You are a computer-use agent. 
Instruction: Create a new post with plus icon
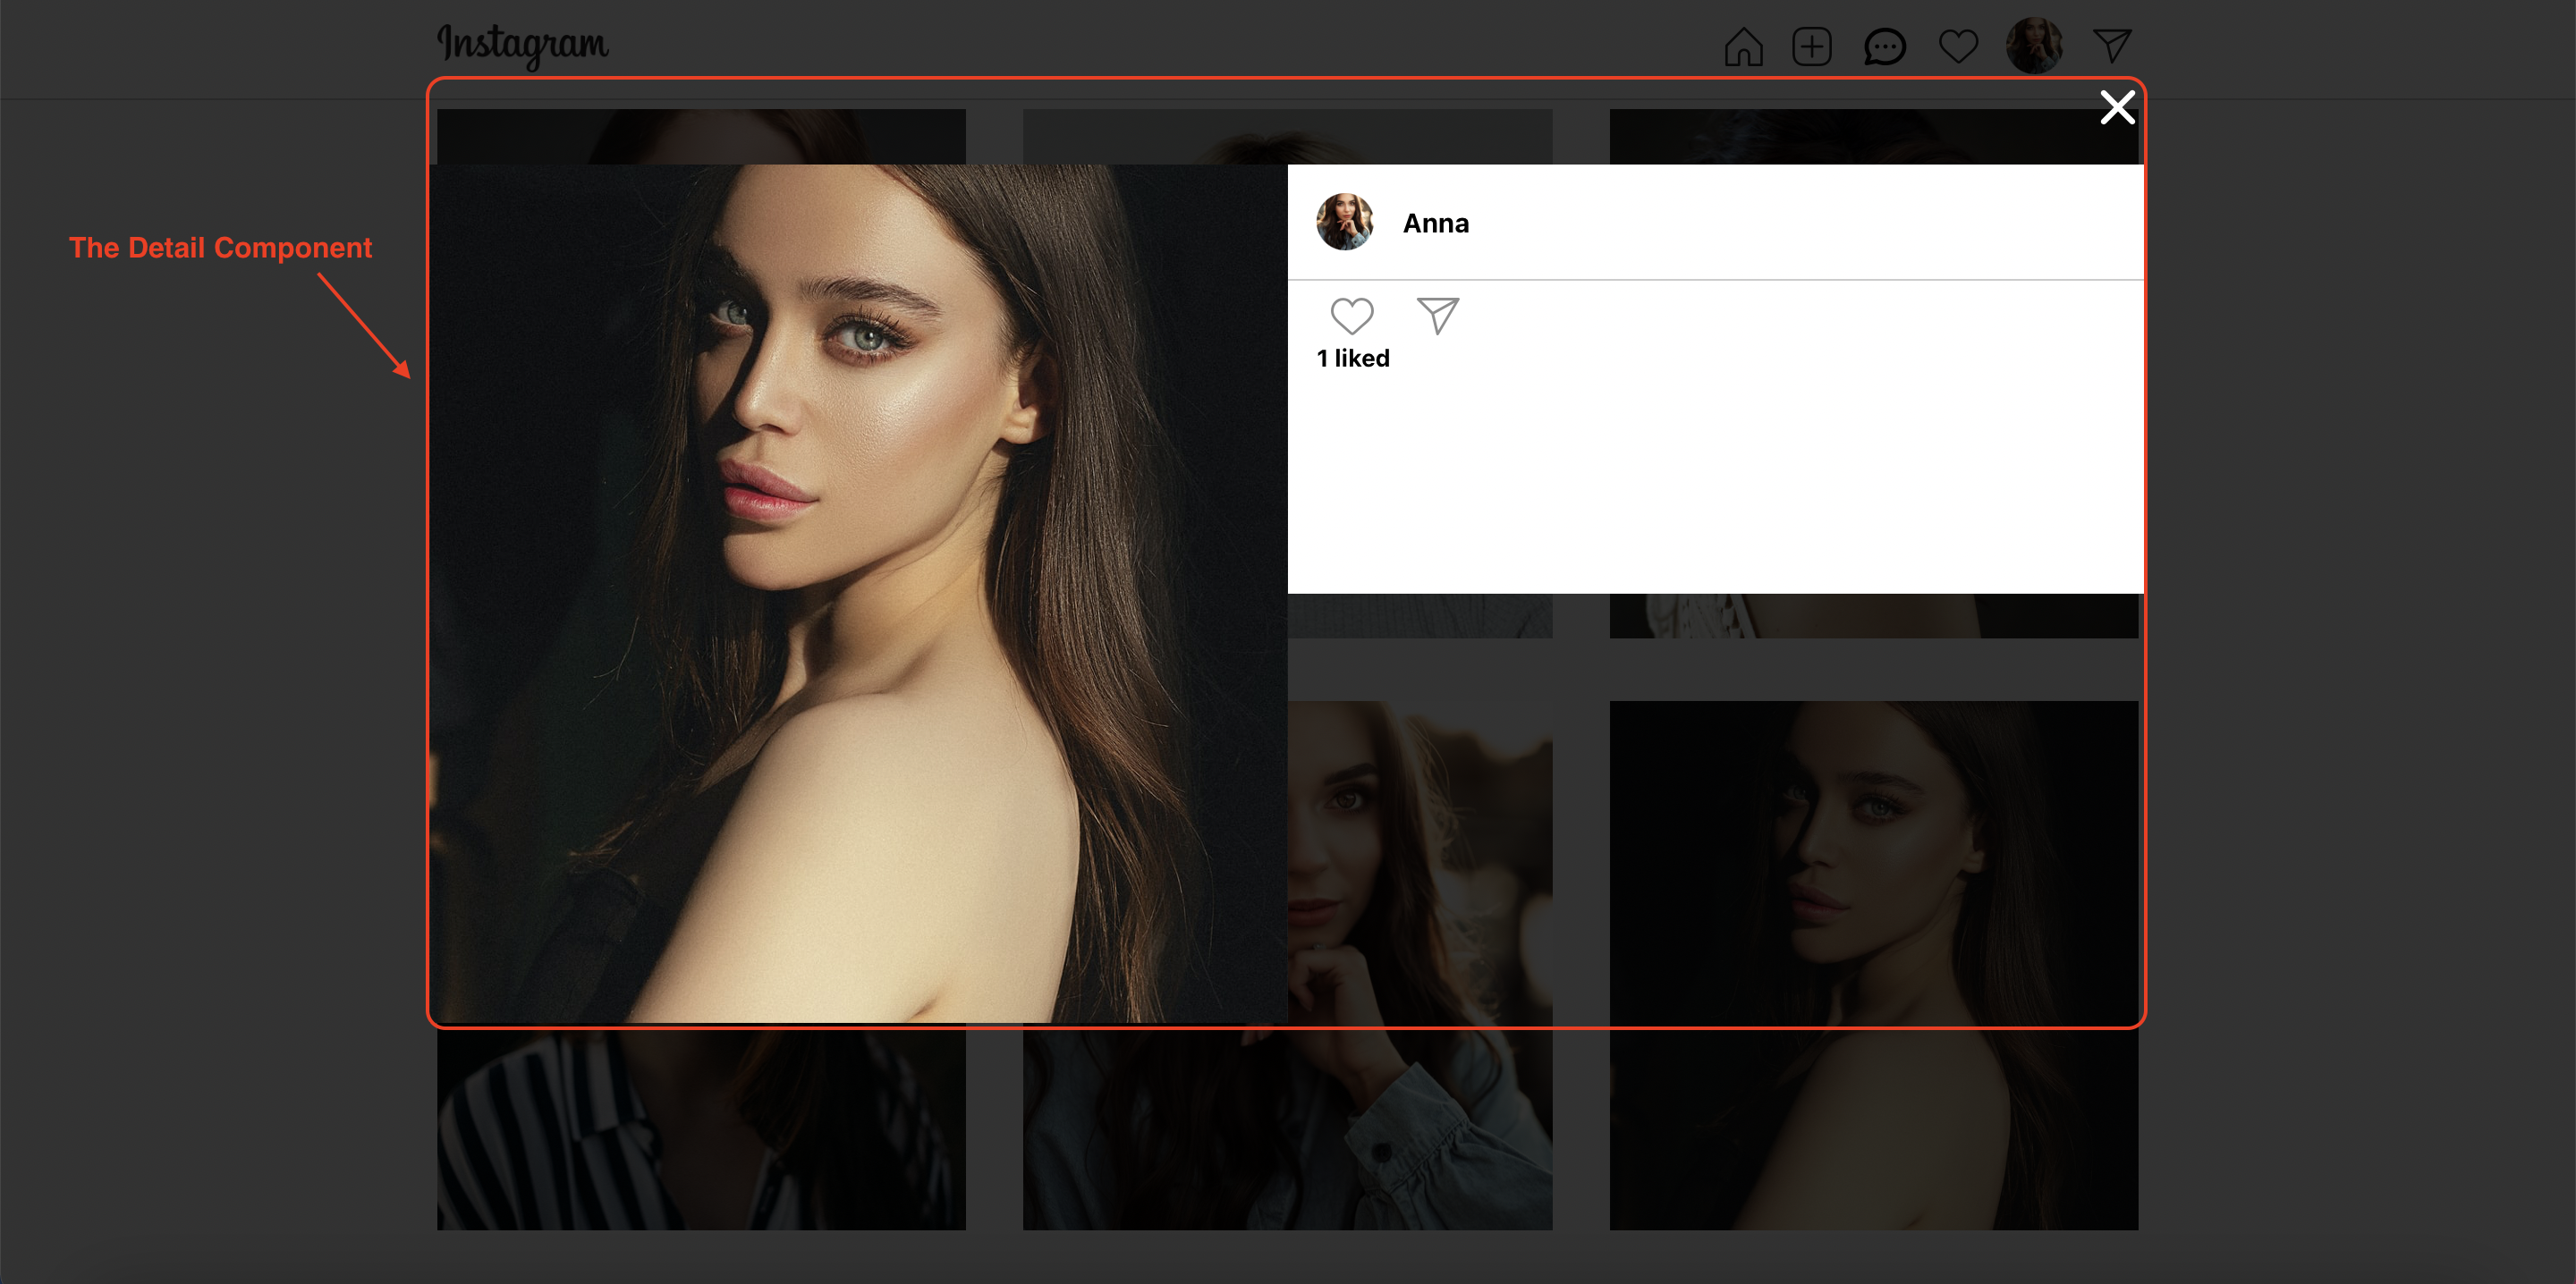(x=1811, y=46)
